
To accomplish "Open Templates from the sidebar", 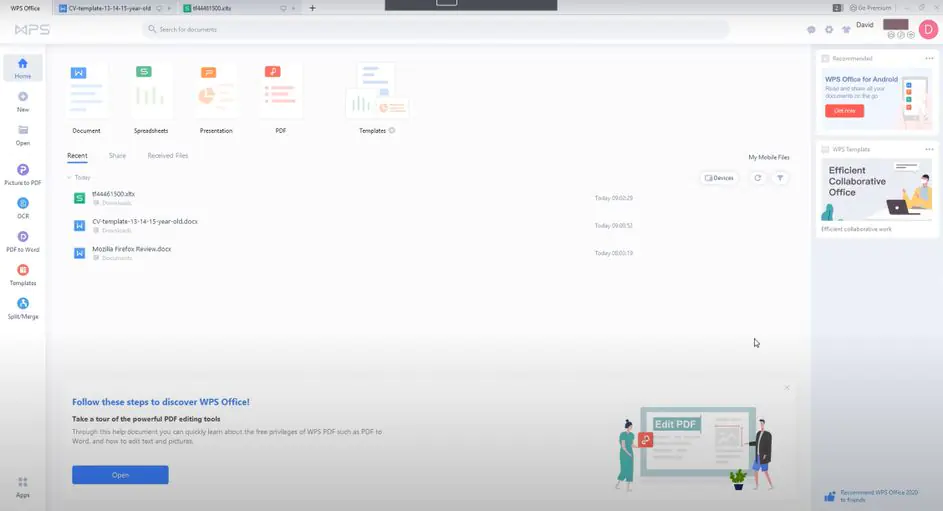I will click(x=23, y=275).
